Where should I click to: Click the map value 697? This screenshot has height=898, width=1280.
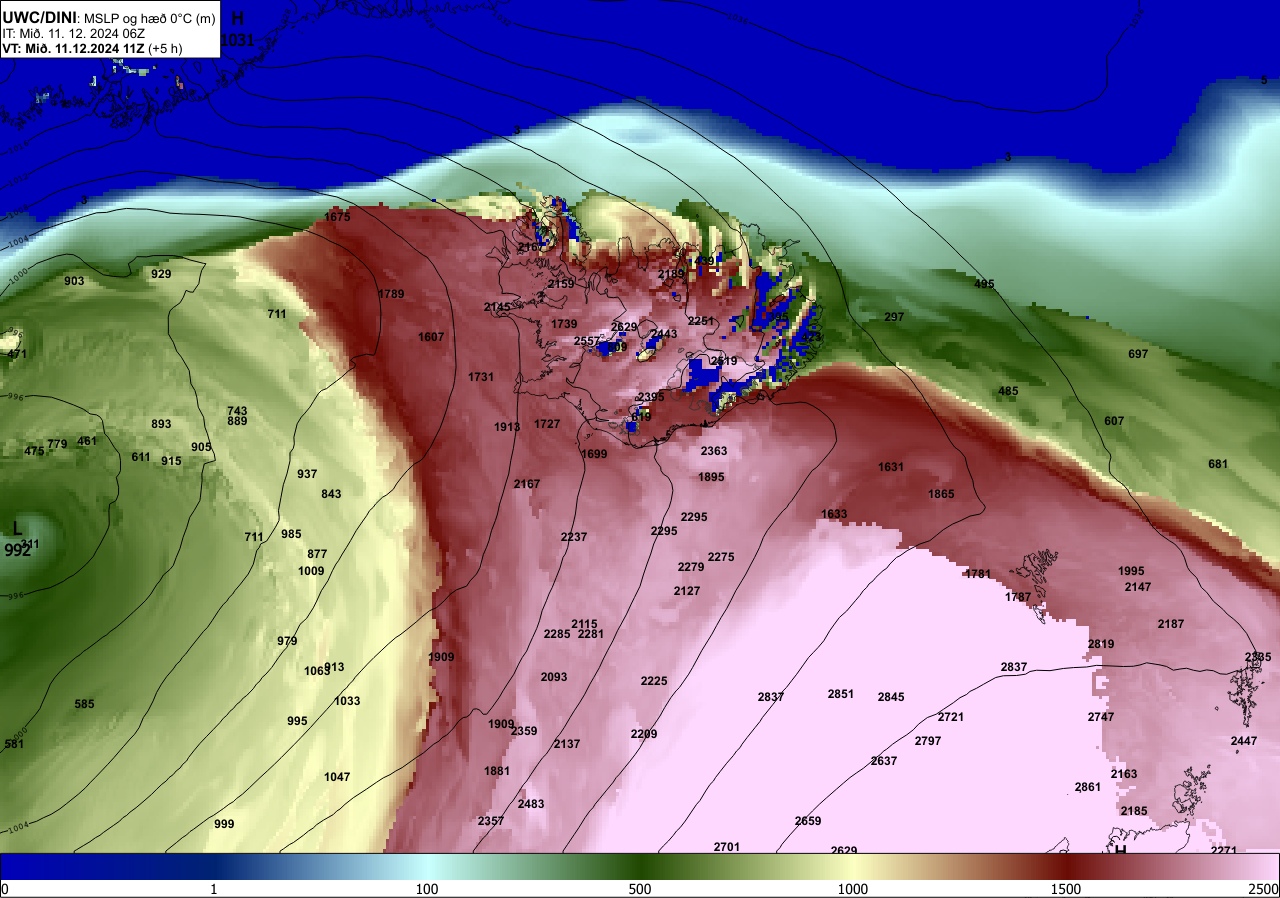pos(1138,354)
